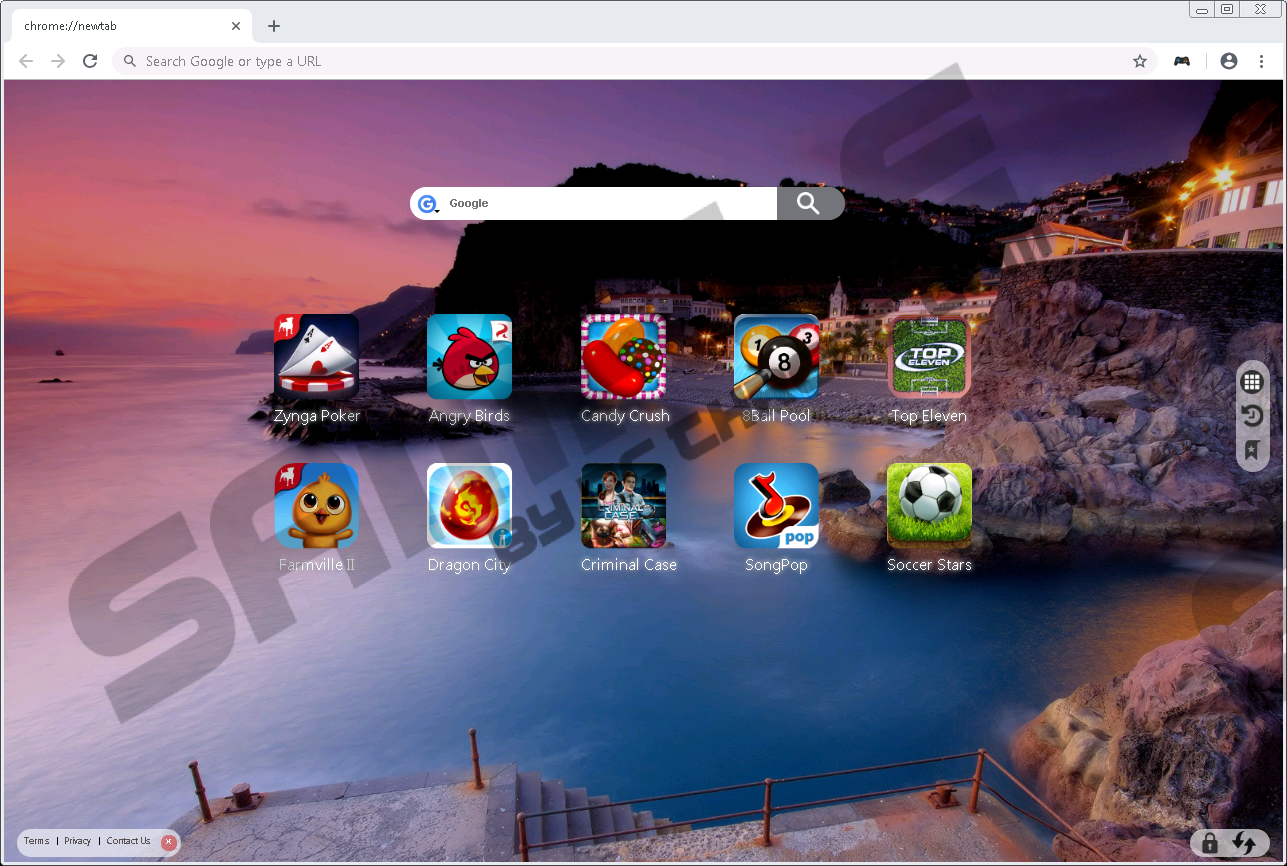Click the lock icon at bottom right
This screenshot has height=866, width=1287.
point(1210,843)
